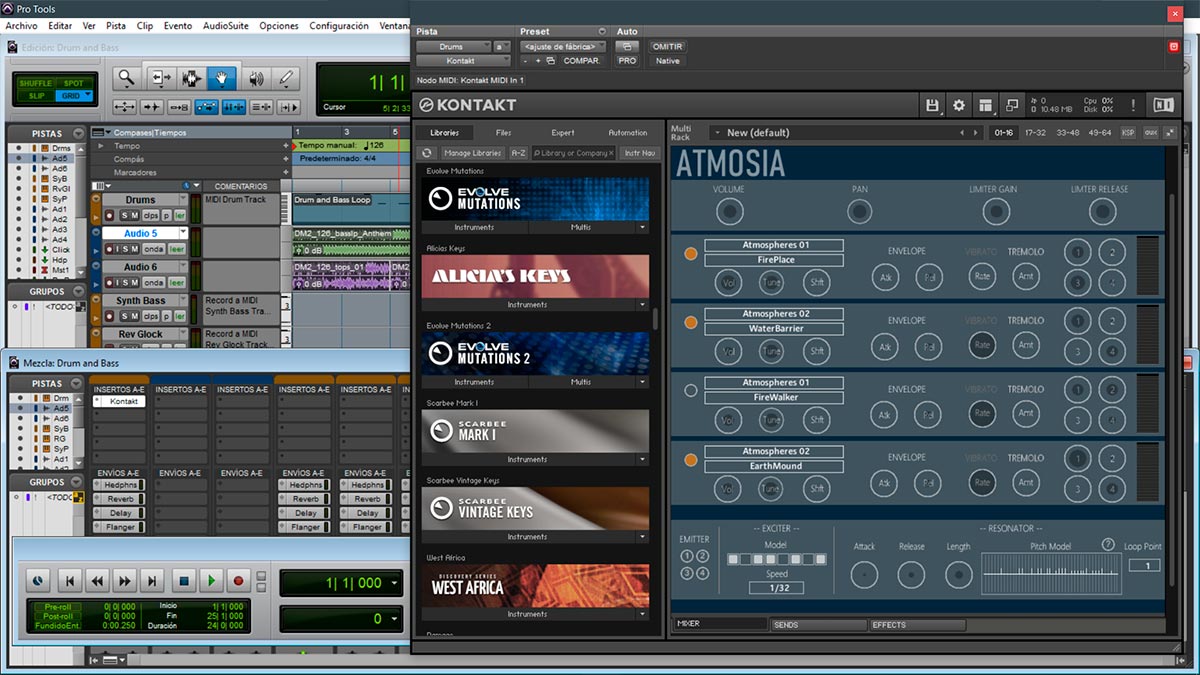Toggle Kontakt minimized view icon

click(x=1012, y=105)
